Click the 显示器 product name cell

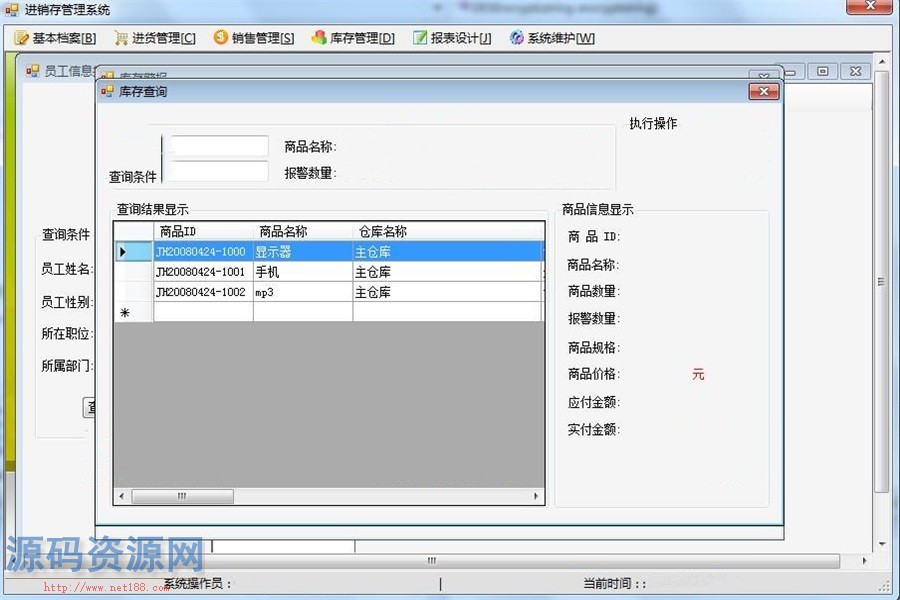click(x=302, y=251)
